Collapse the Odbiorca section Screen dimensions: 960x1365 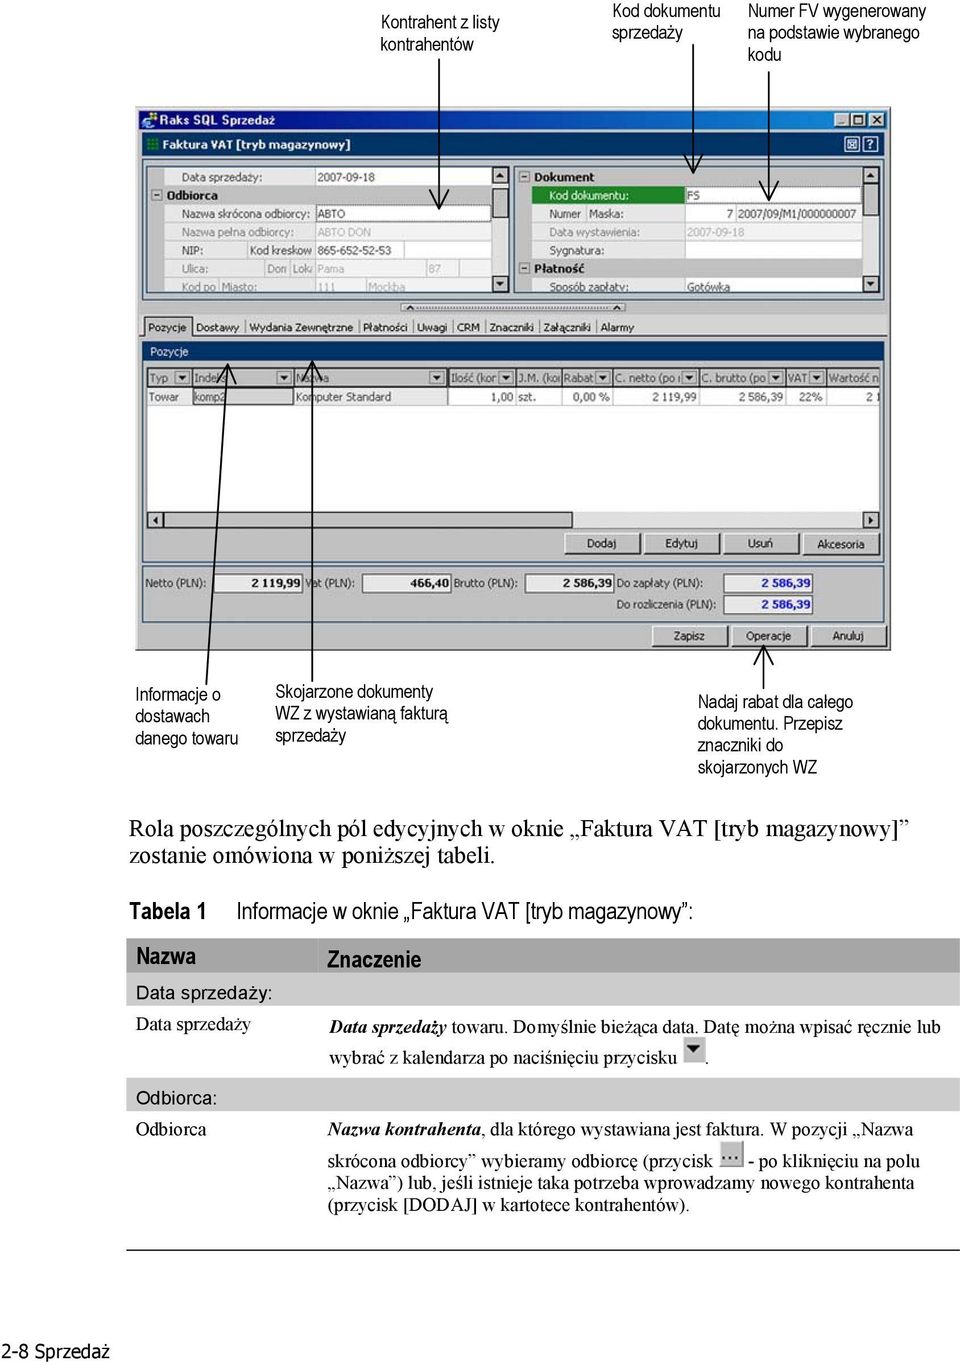157,195
